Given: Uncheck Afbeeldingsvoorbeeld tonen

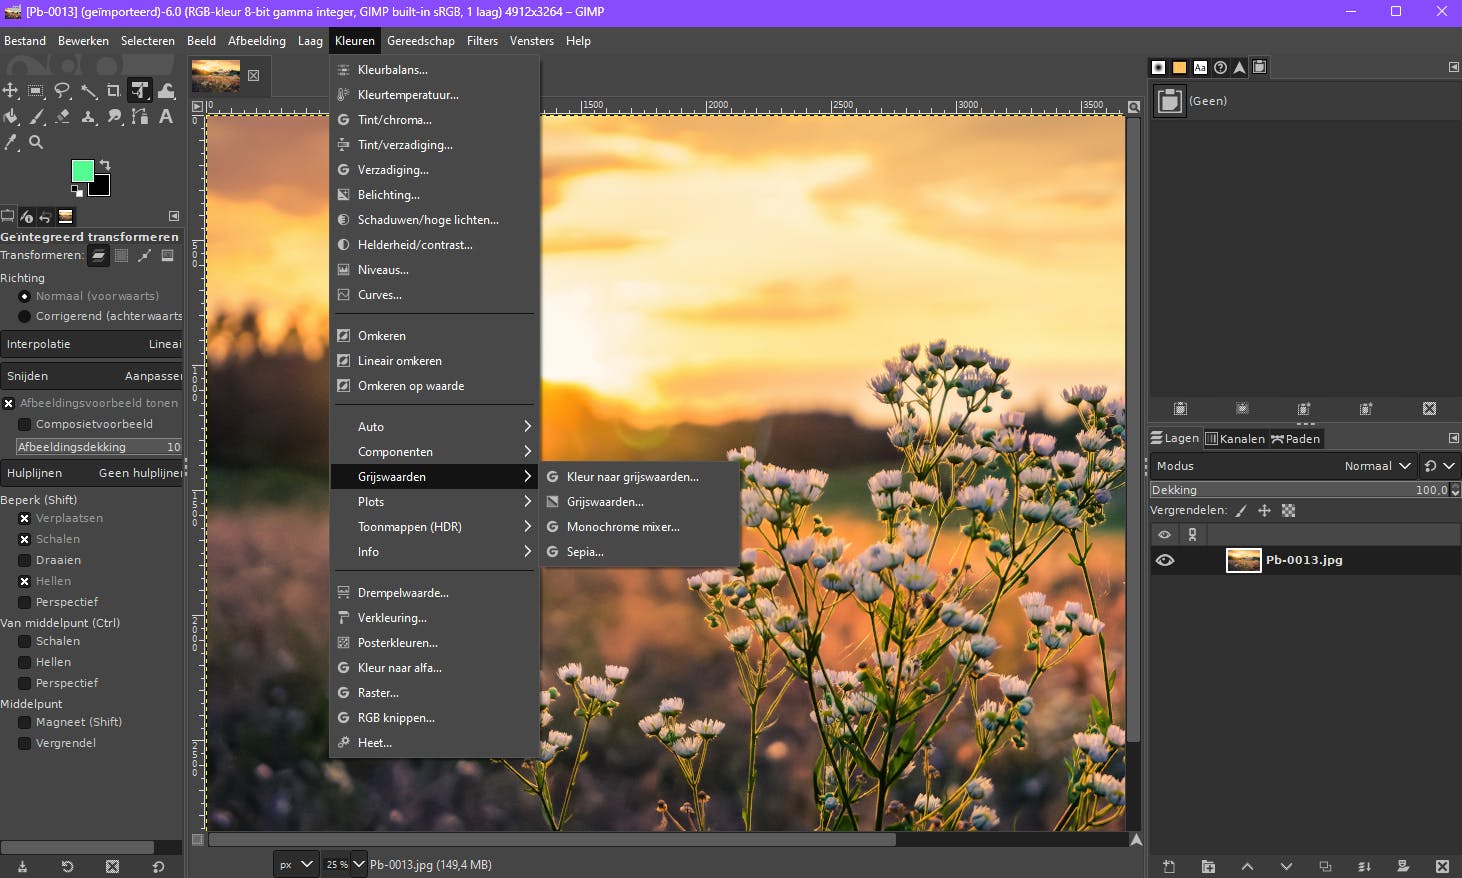Looking at the screenshot, I should click(x=9, y=403).
